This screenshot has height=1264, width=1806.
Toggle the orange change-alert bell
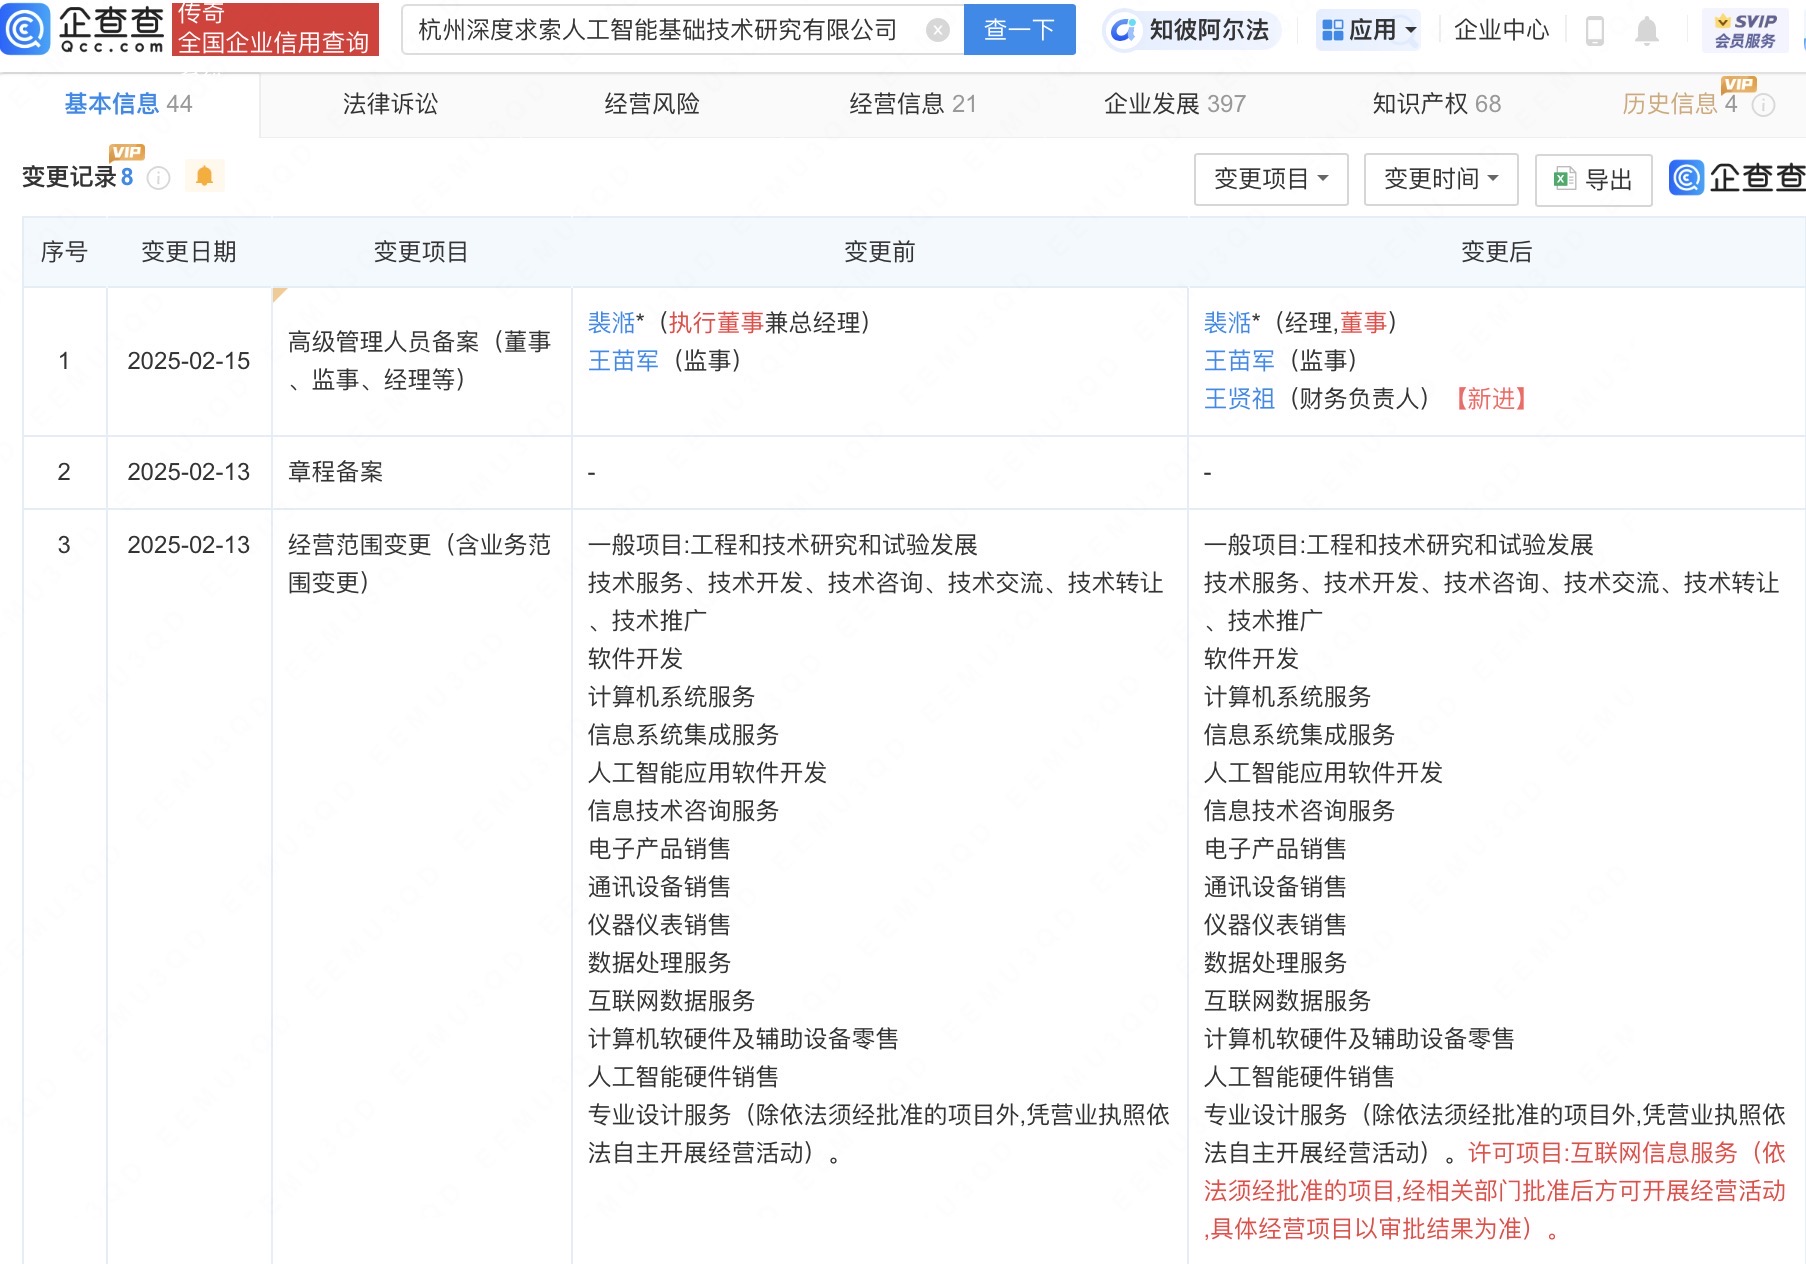pyautogui.click(x=204, y=176)
